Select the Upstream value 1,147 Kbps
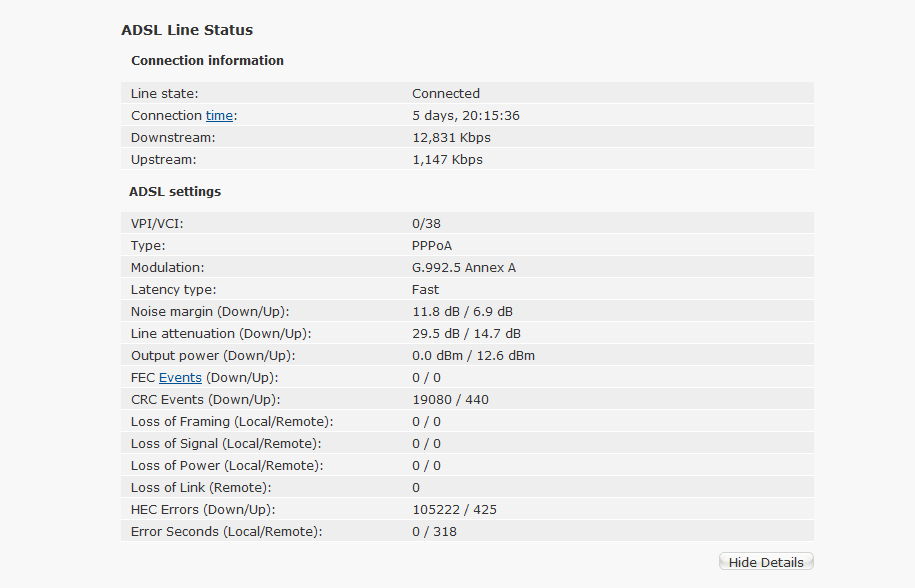The image size is (915, 588). [x=447, y=160]
